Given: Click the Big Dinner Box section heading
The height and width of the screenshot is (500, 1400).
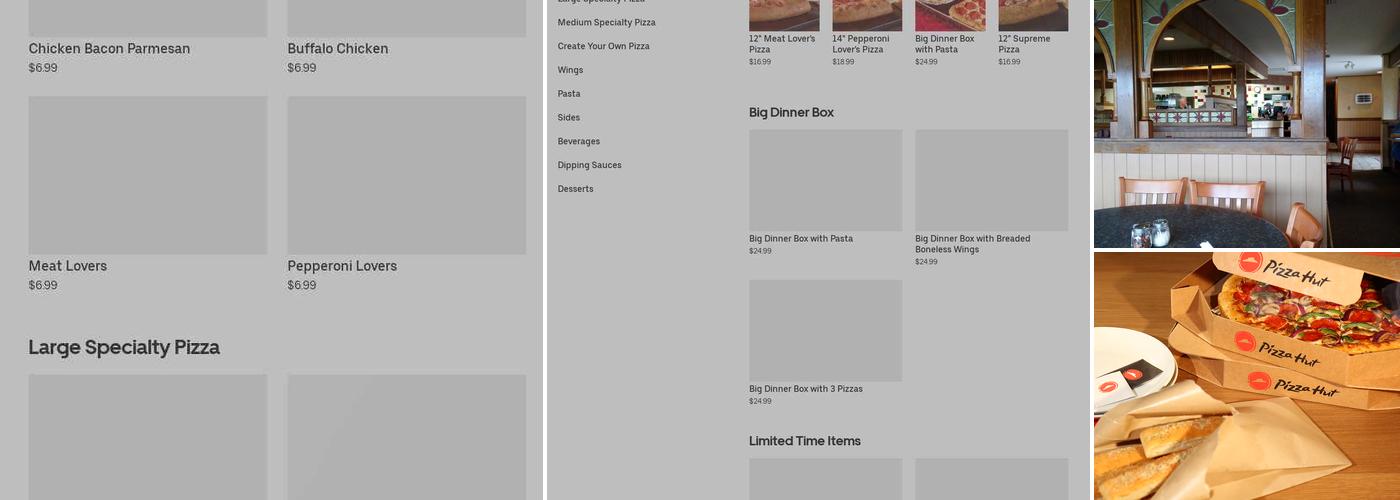Looking at the screenshot, I should pos(791,112).
